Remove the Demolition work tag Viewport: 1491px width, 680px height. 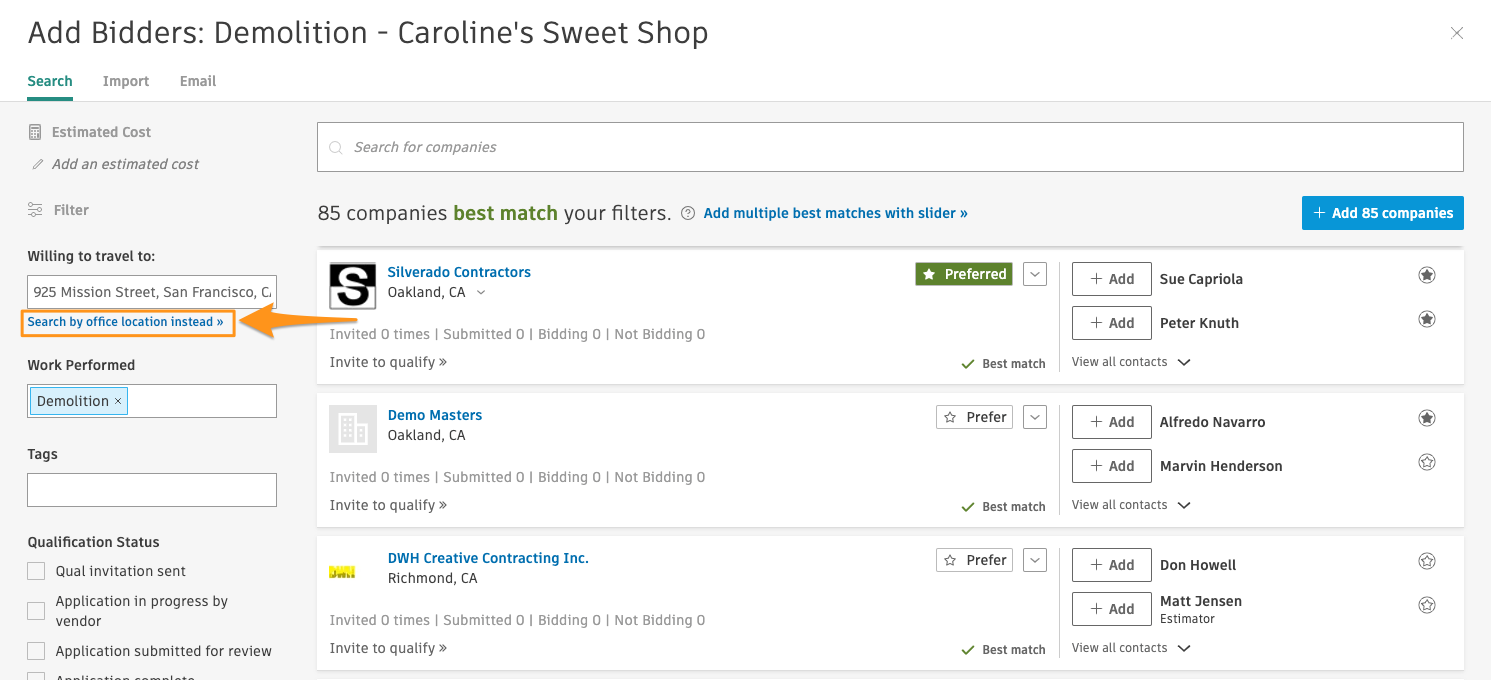(118, 401)
